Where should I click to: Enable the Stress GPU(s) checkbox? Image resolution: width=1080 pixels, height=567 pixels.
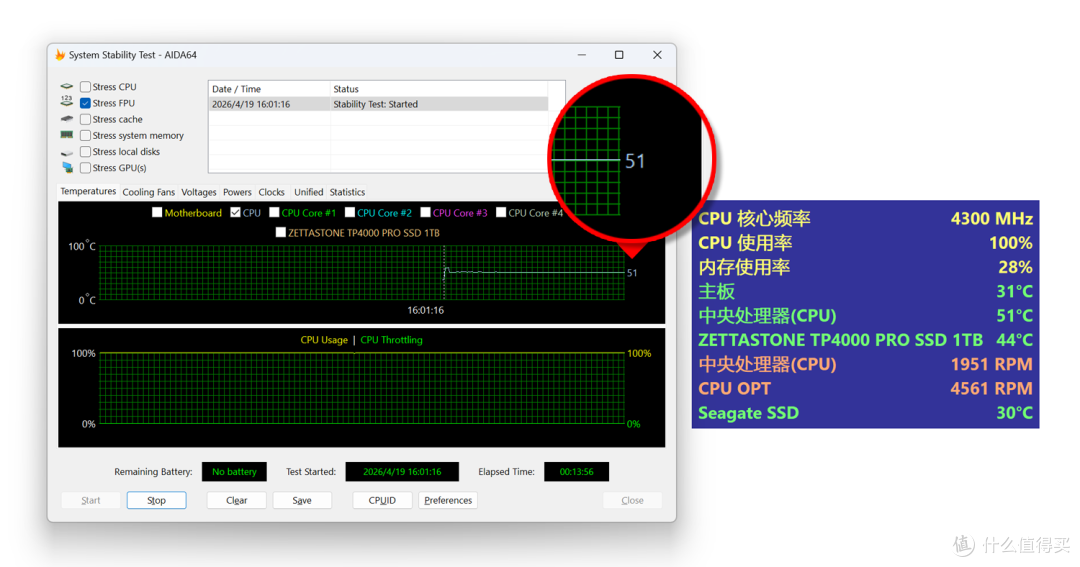point(85,168)
